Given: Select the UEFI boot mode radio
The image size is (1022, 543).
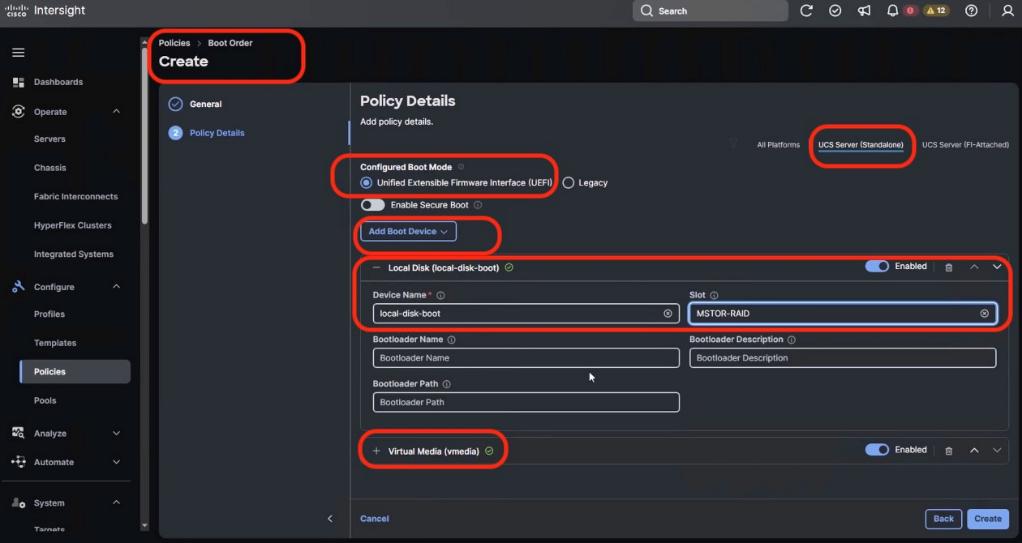Looking at the screenshot, I should click(366, 183).
